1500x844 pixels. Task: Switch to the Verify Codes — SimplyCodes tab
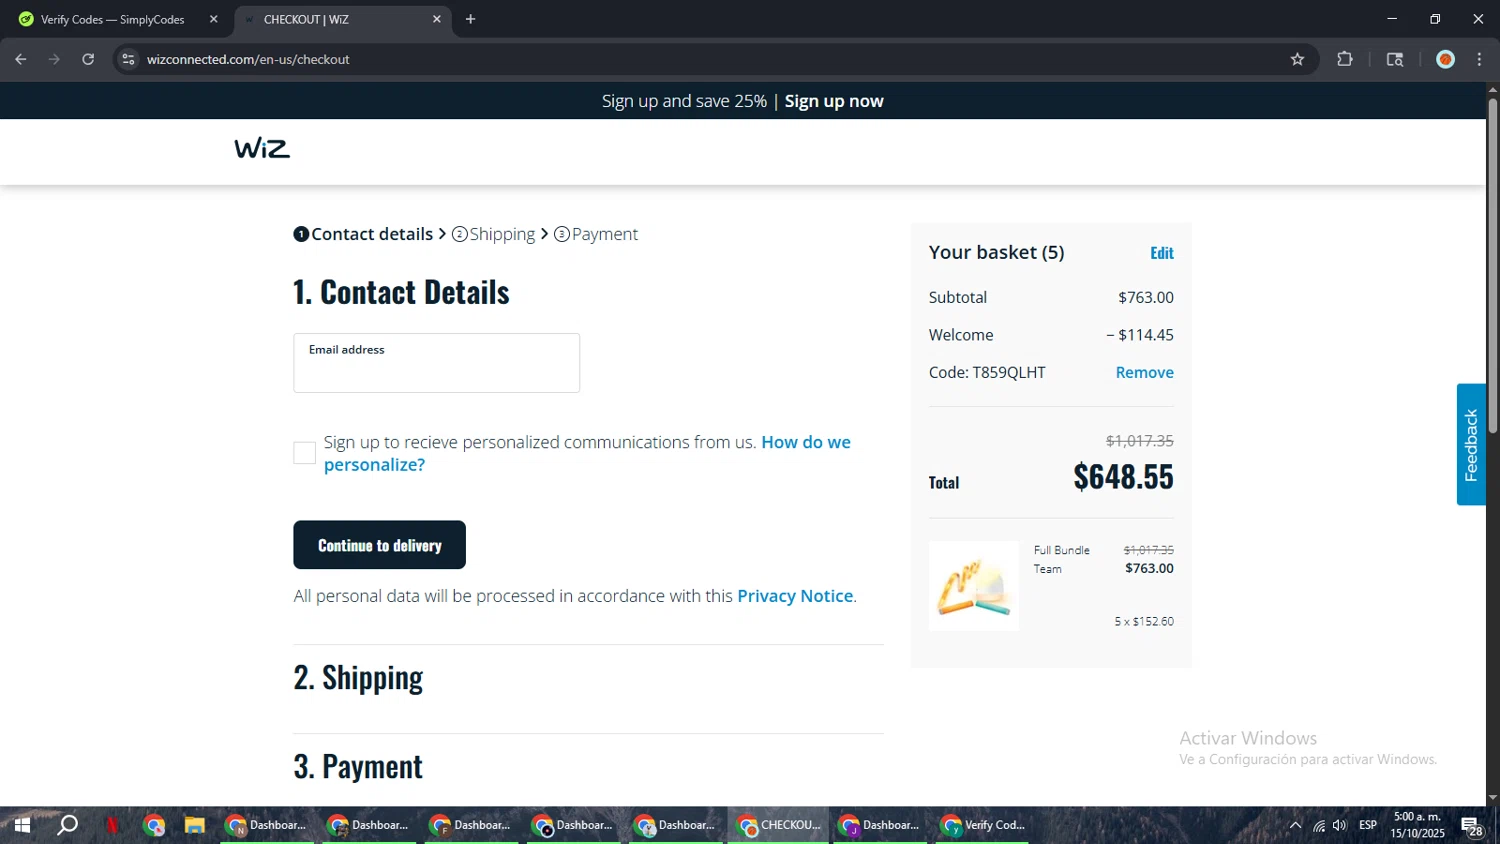click(112, 19)
